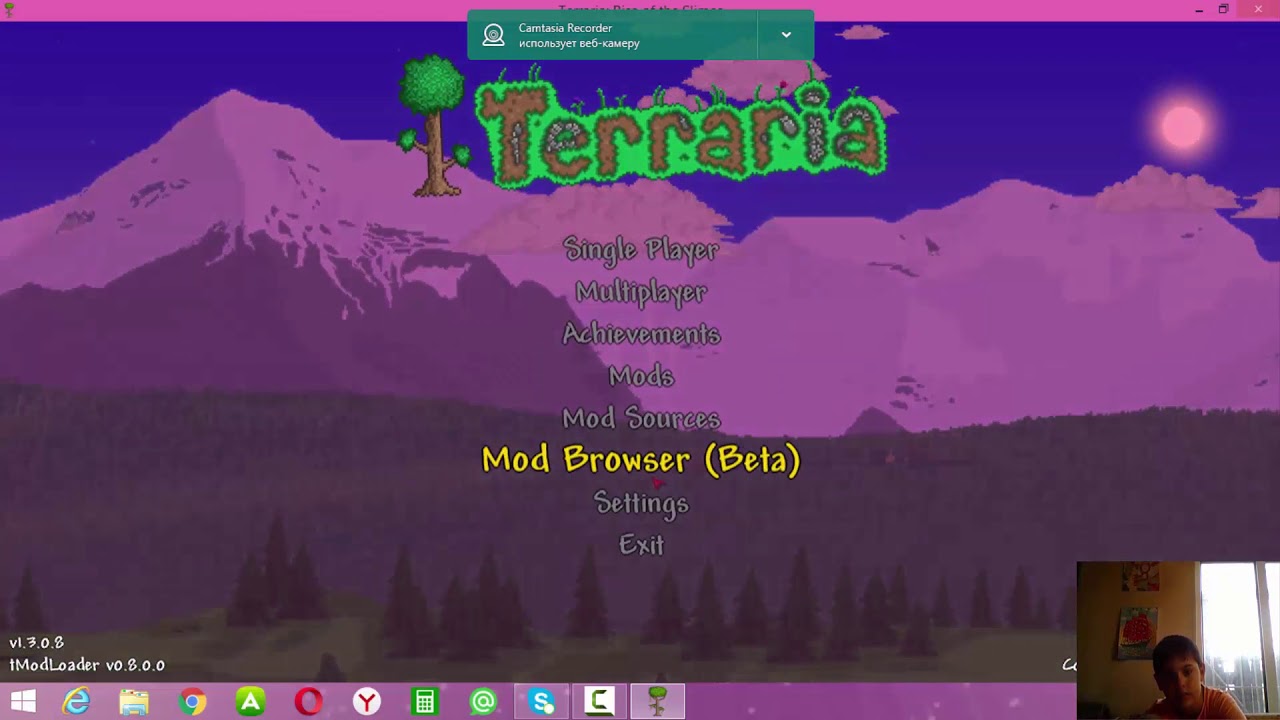Image resolution: width=1280 pixels, height=720 pixels.
Task: Open green calculator app on taskbar
Action: [x=425, y=702]
